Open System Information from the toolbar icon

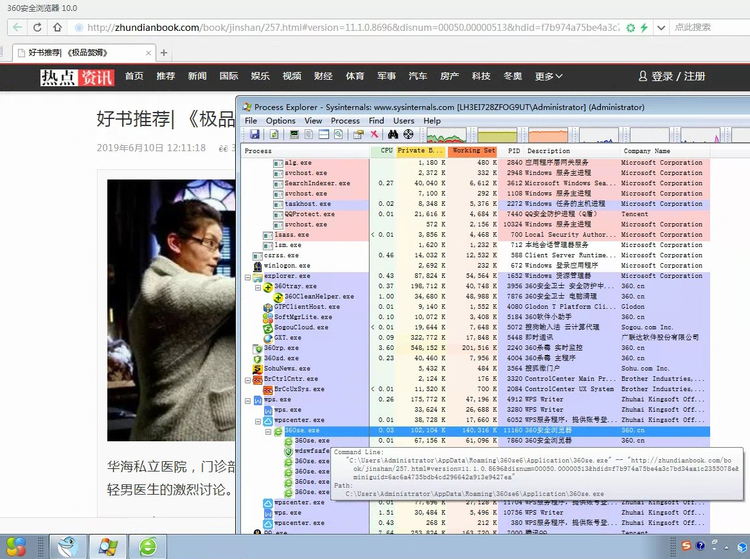coord(294,134)
